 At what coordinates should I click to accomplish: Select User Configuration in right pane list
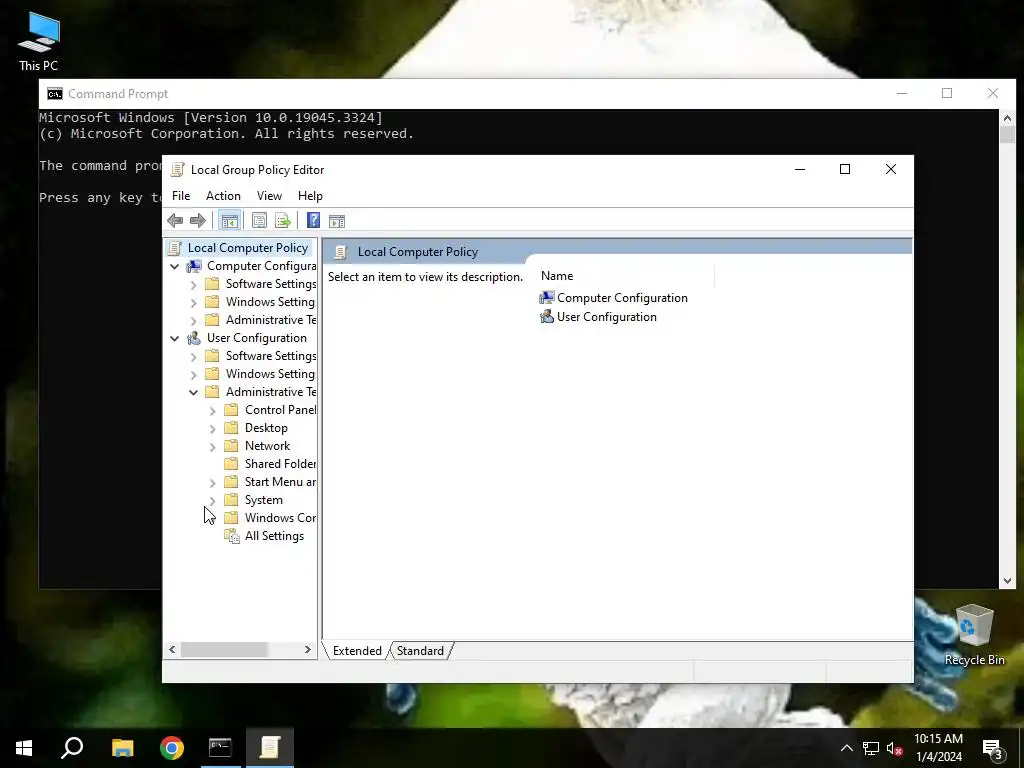click(x=598, y=317)
